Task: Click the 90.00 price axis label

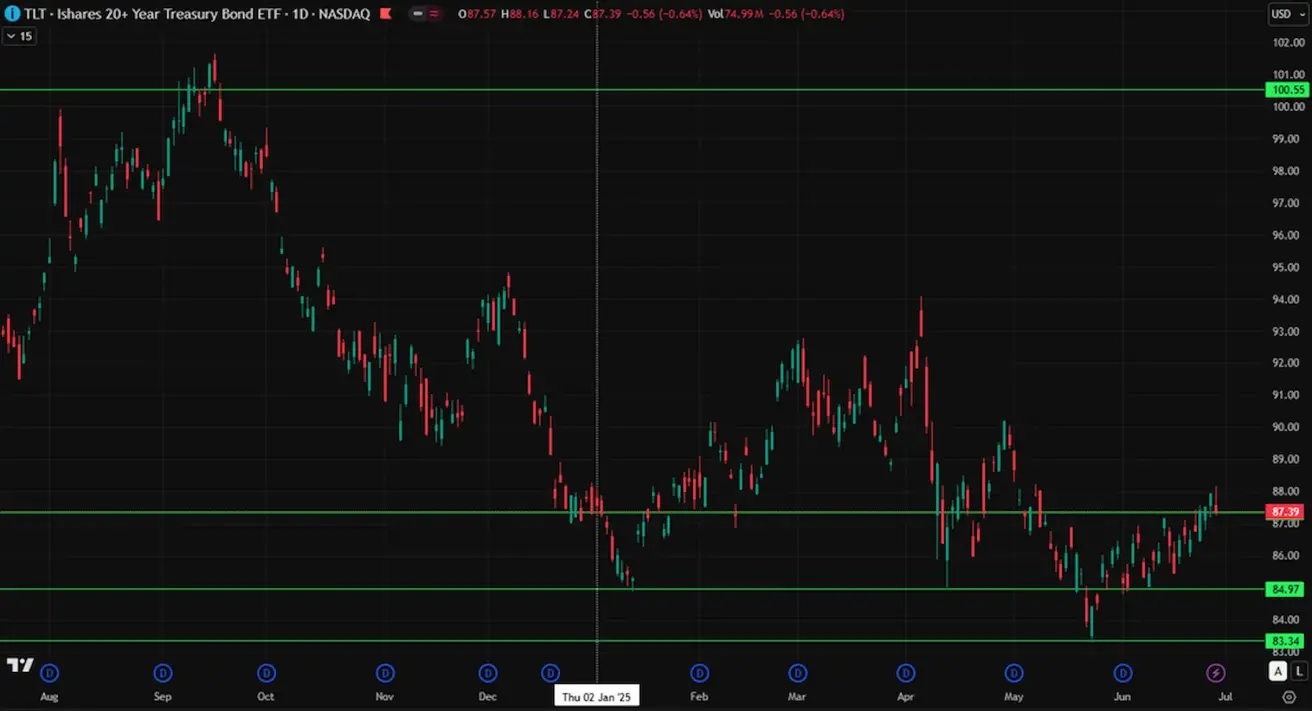Action: point(1287,427)
